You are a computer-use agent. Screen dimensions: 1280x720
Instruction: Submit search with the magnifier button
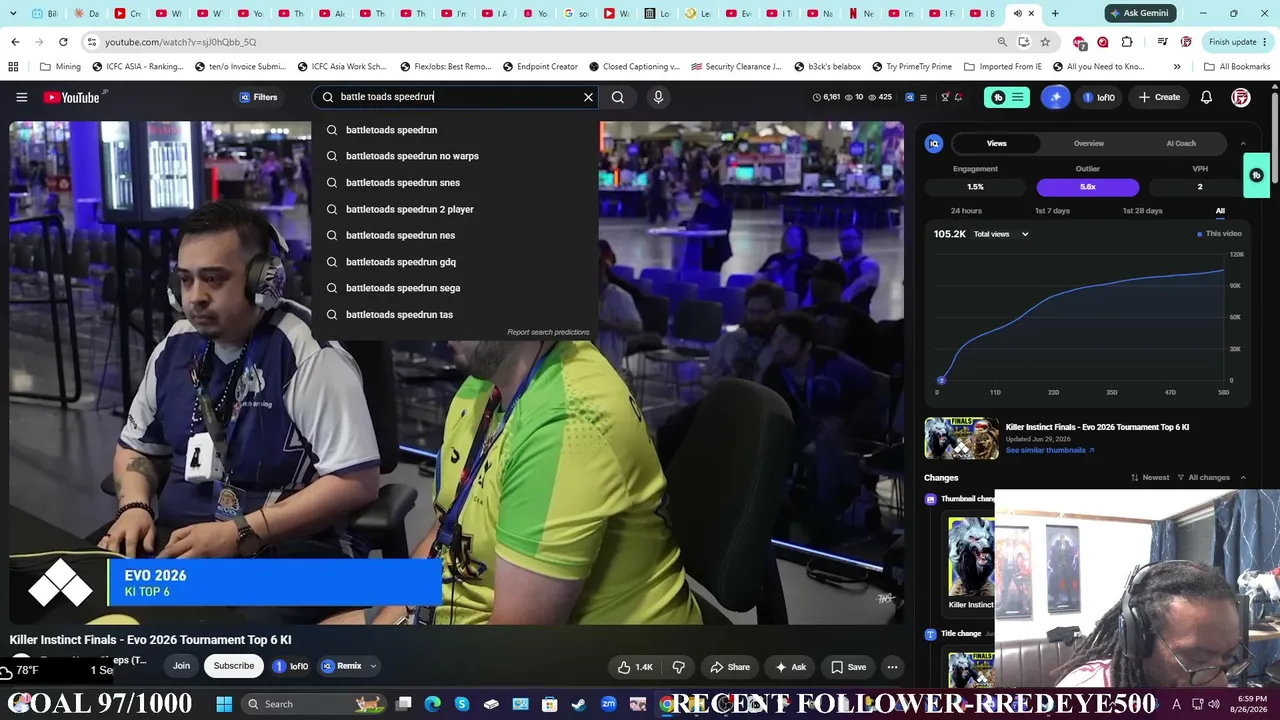pos(618,97)
